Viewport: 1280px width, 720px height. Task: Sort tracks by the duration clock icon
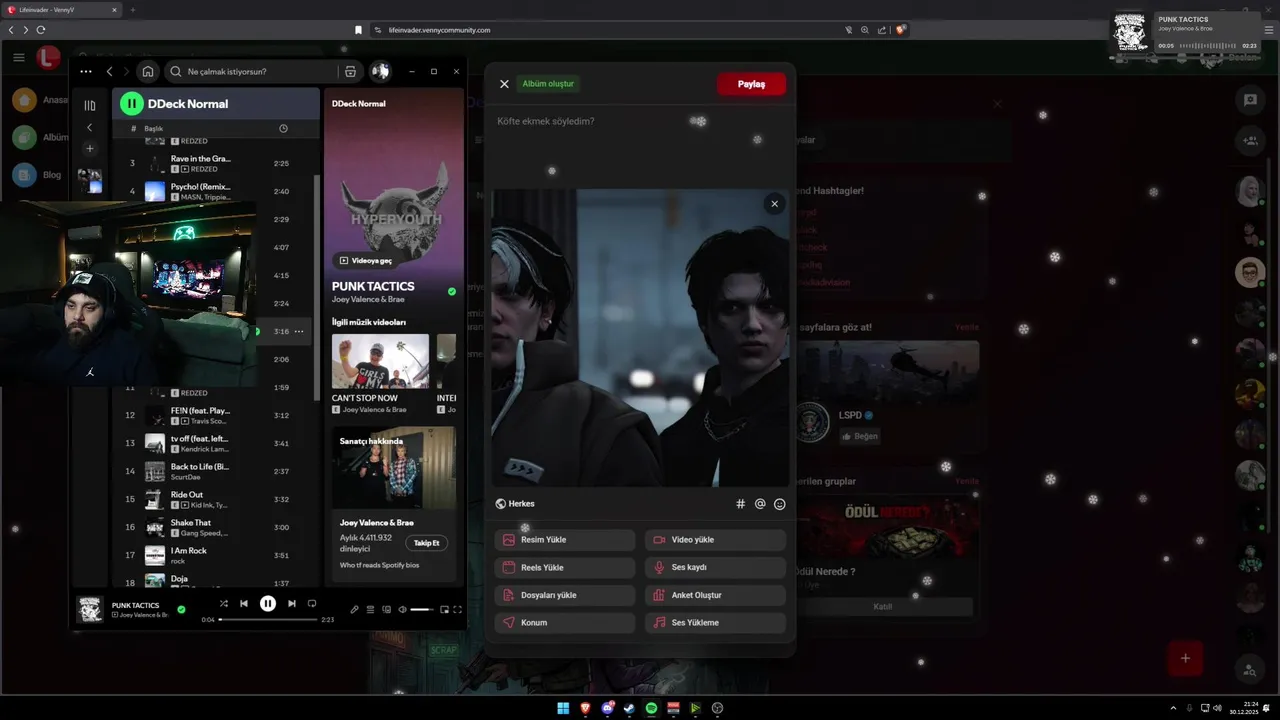[283, 128]
